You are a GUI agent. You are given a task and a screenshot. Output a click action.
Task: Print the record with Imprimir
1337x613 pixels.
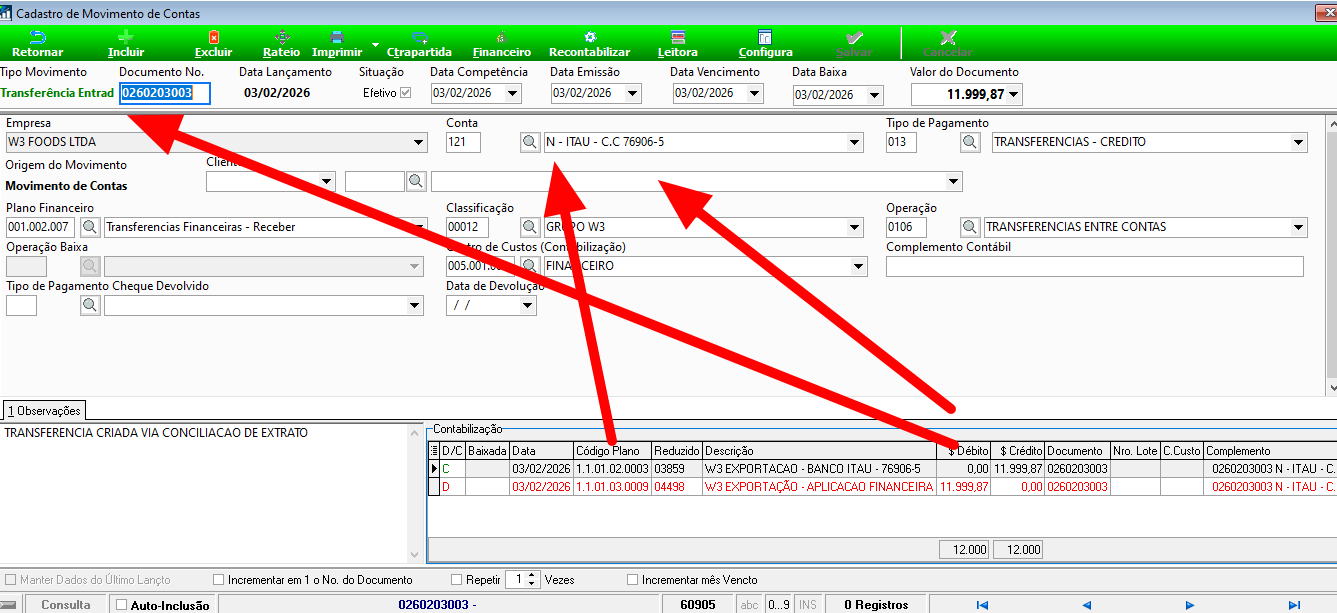337,43
